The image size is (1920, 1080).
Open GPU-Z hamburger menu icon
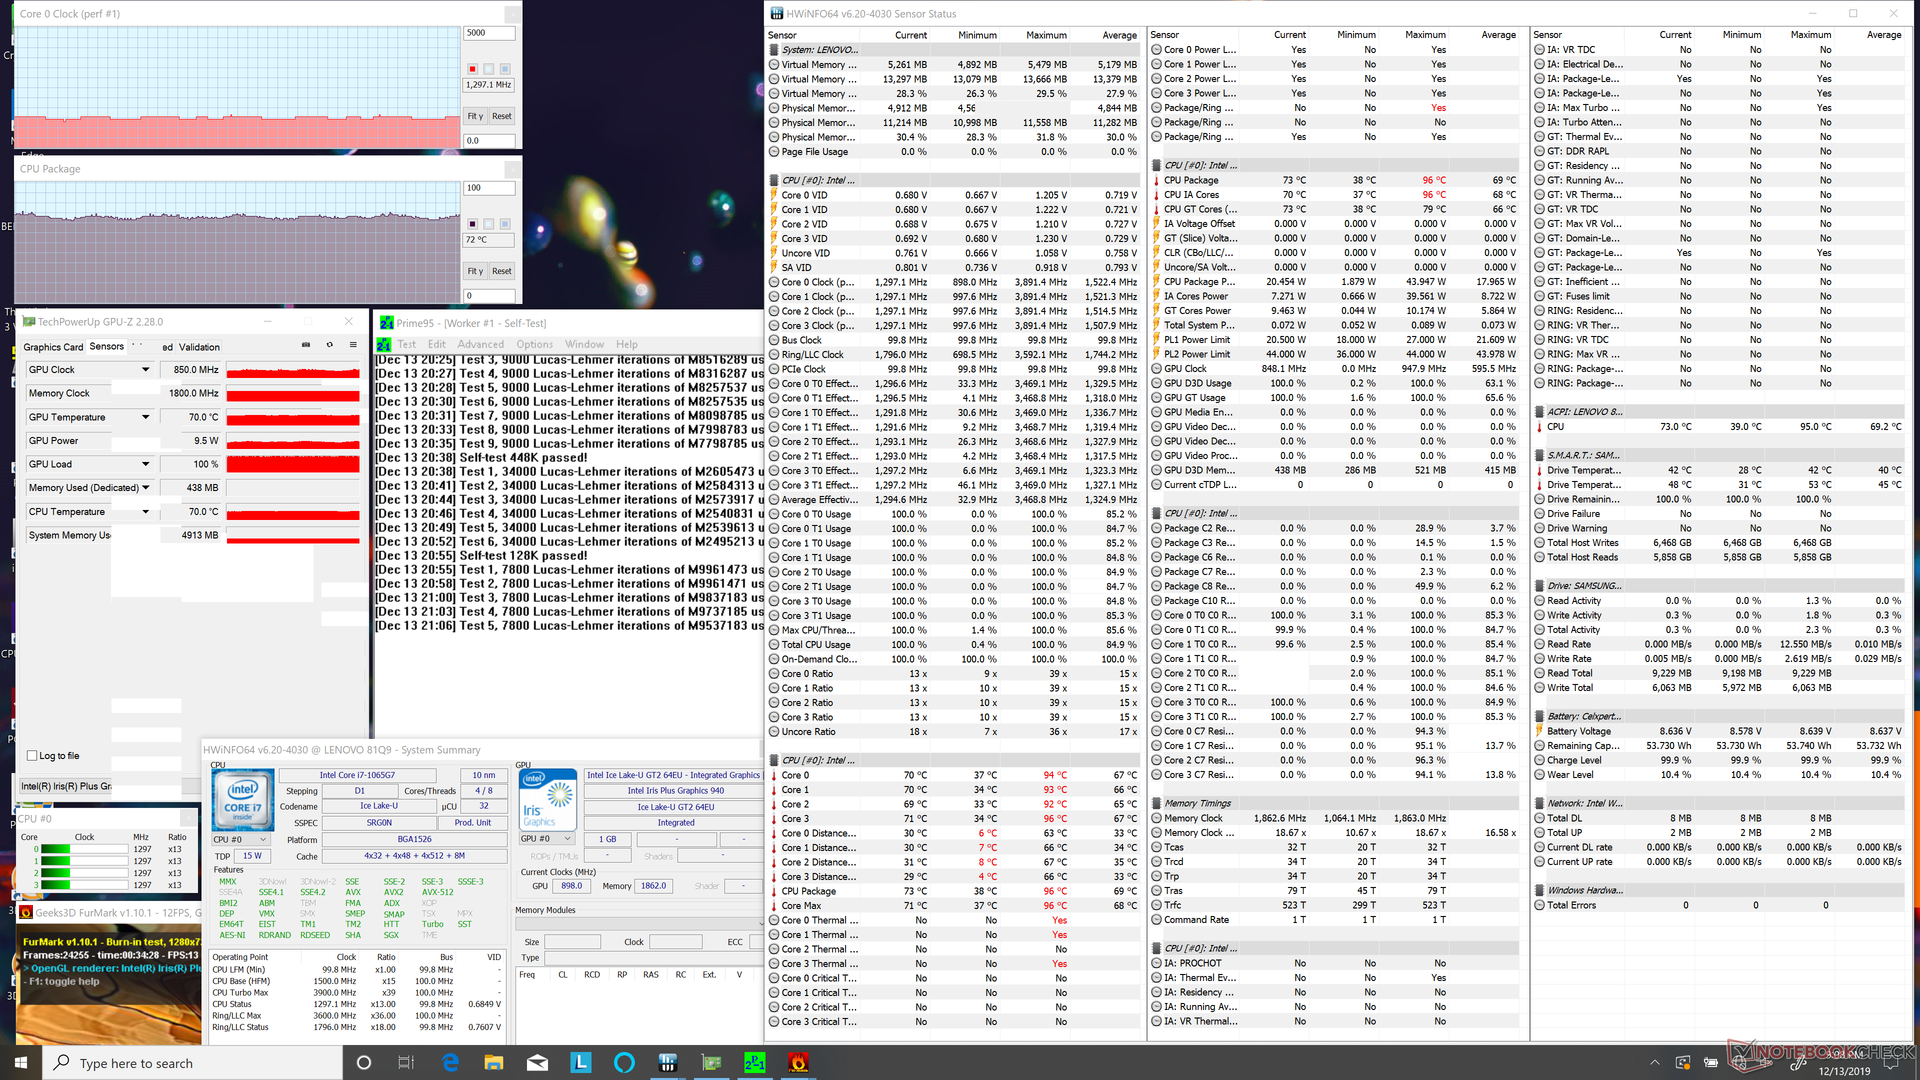pos(353,345)
